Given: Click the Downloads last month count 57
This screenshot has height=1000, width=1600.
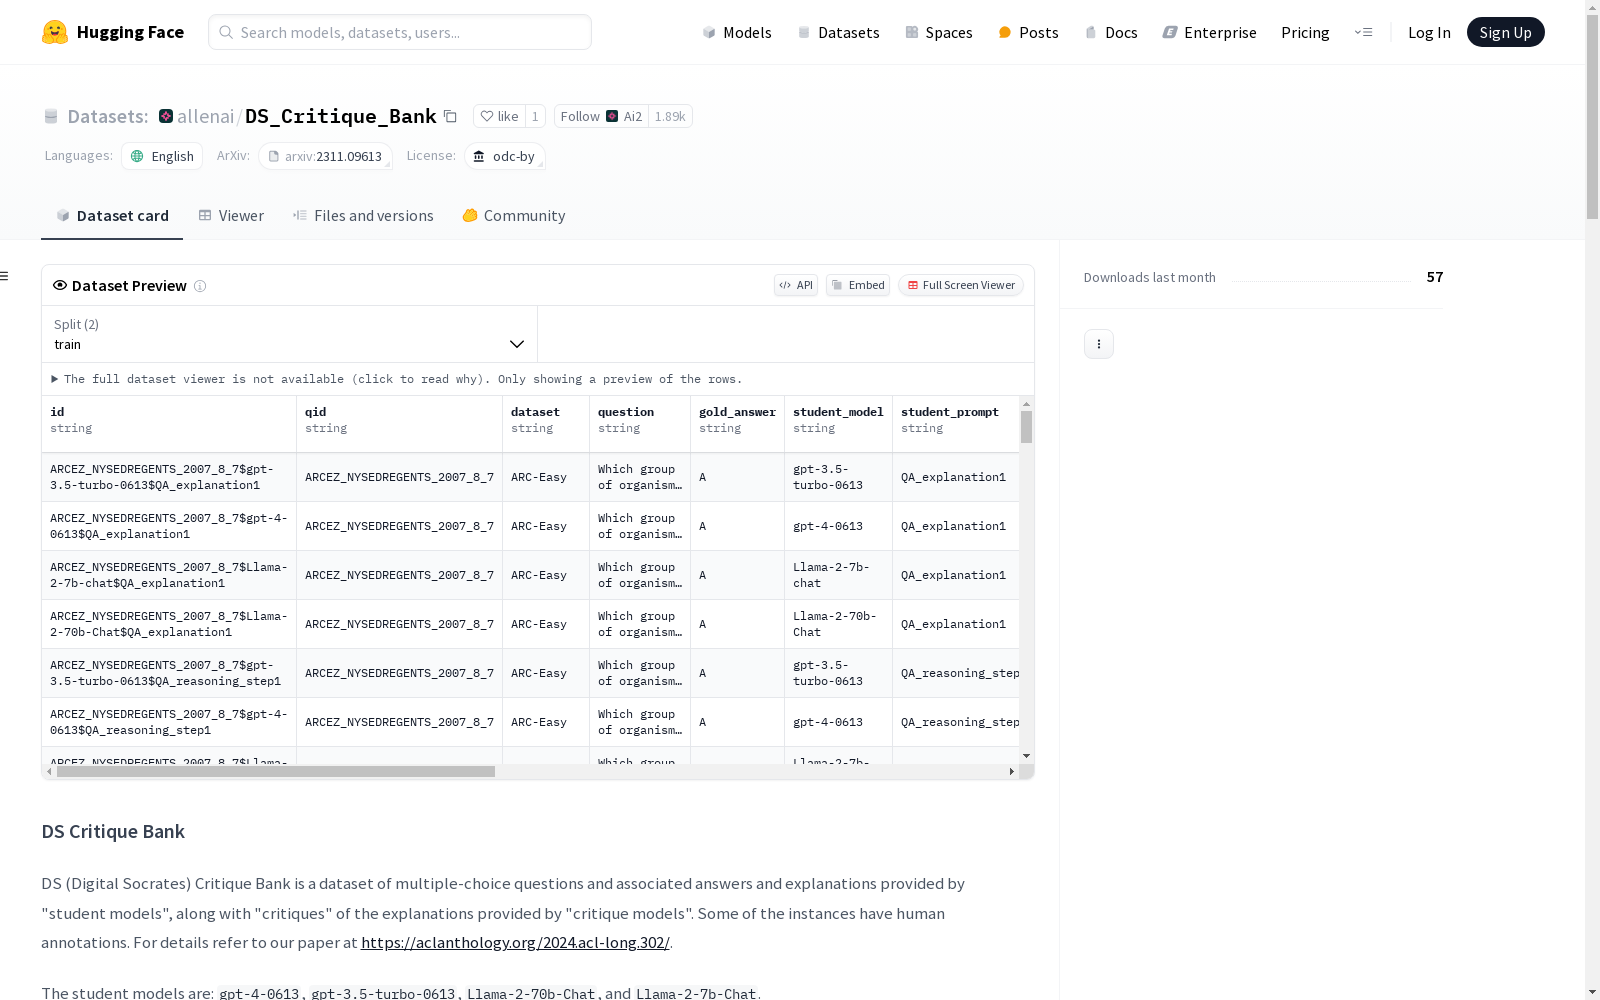Looking at the screenshot, I should (1435, 277).
